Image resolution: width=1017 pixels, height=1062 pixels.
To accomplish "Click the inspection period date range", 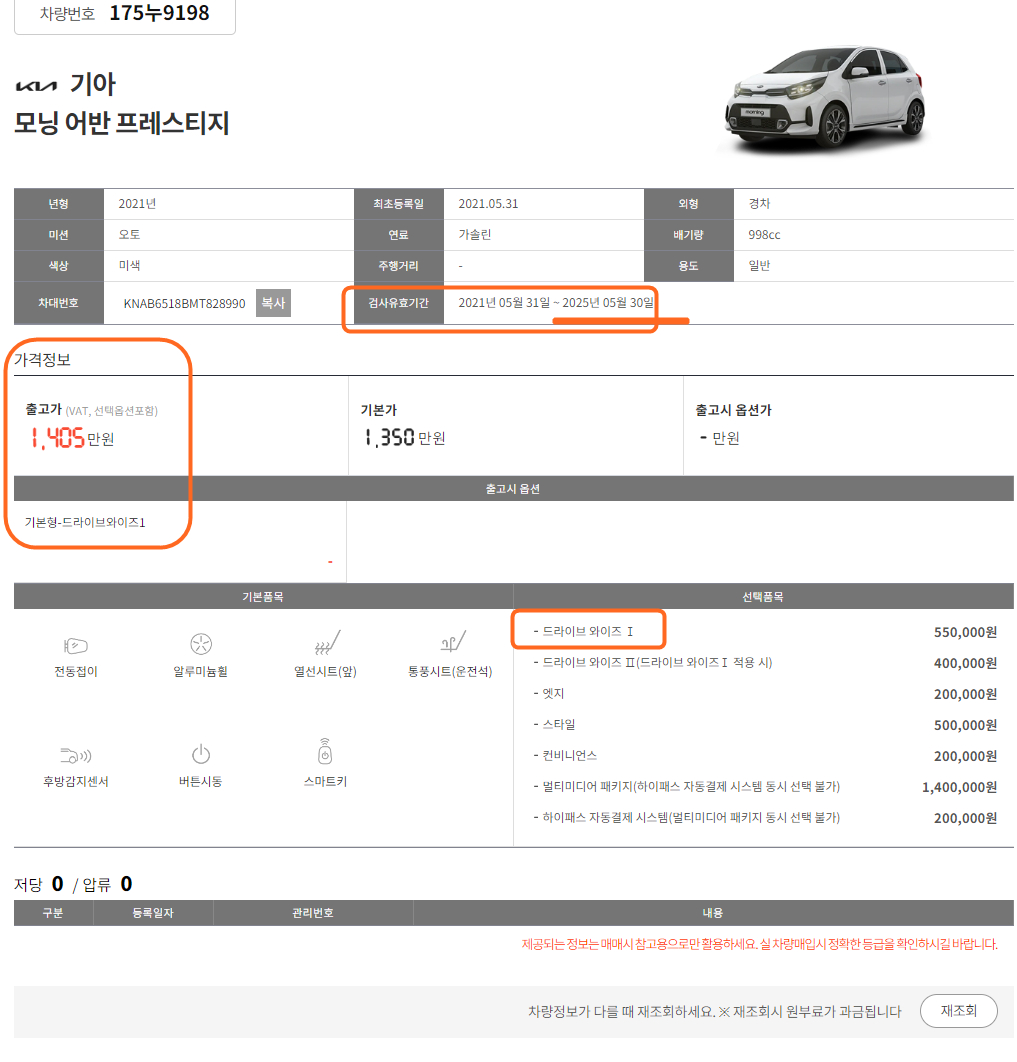I will tap(556, 303).
